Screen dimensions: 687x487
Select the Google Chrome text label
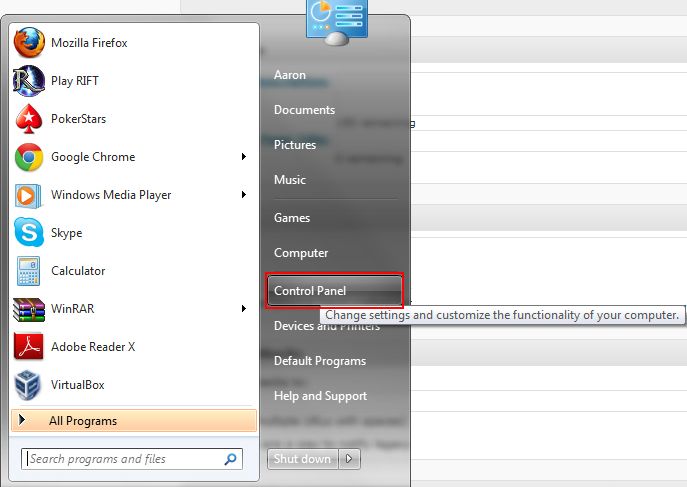tap(93, 157)
